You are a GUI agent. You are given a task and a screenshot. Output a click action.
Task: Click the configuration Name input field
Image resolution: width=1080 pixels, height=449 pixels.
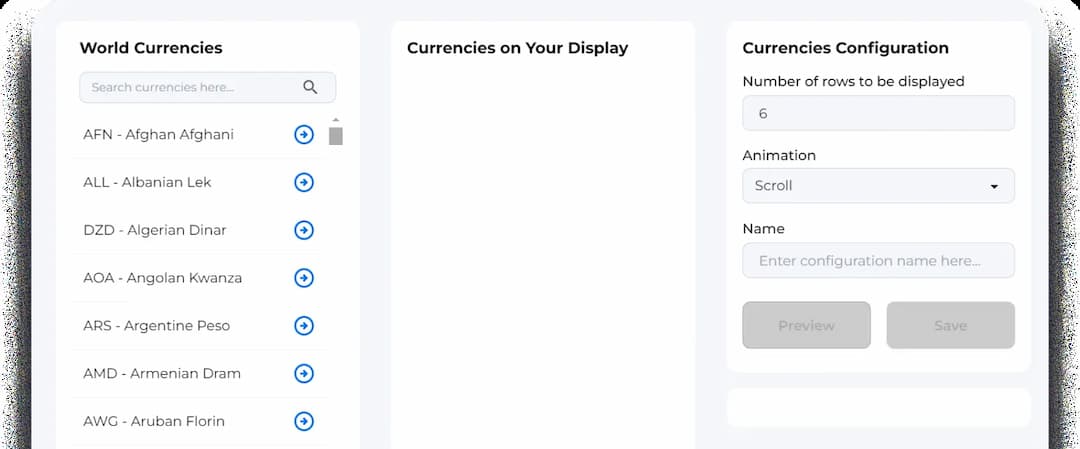point(878,260)
